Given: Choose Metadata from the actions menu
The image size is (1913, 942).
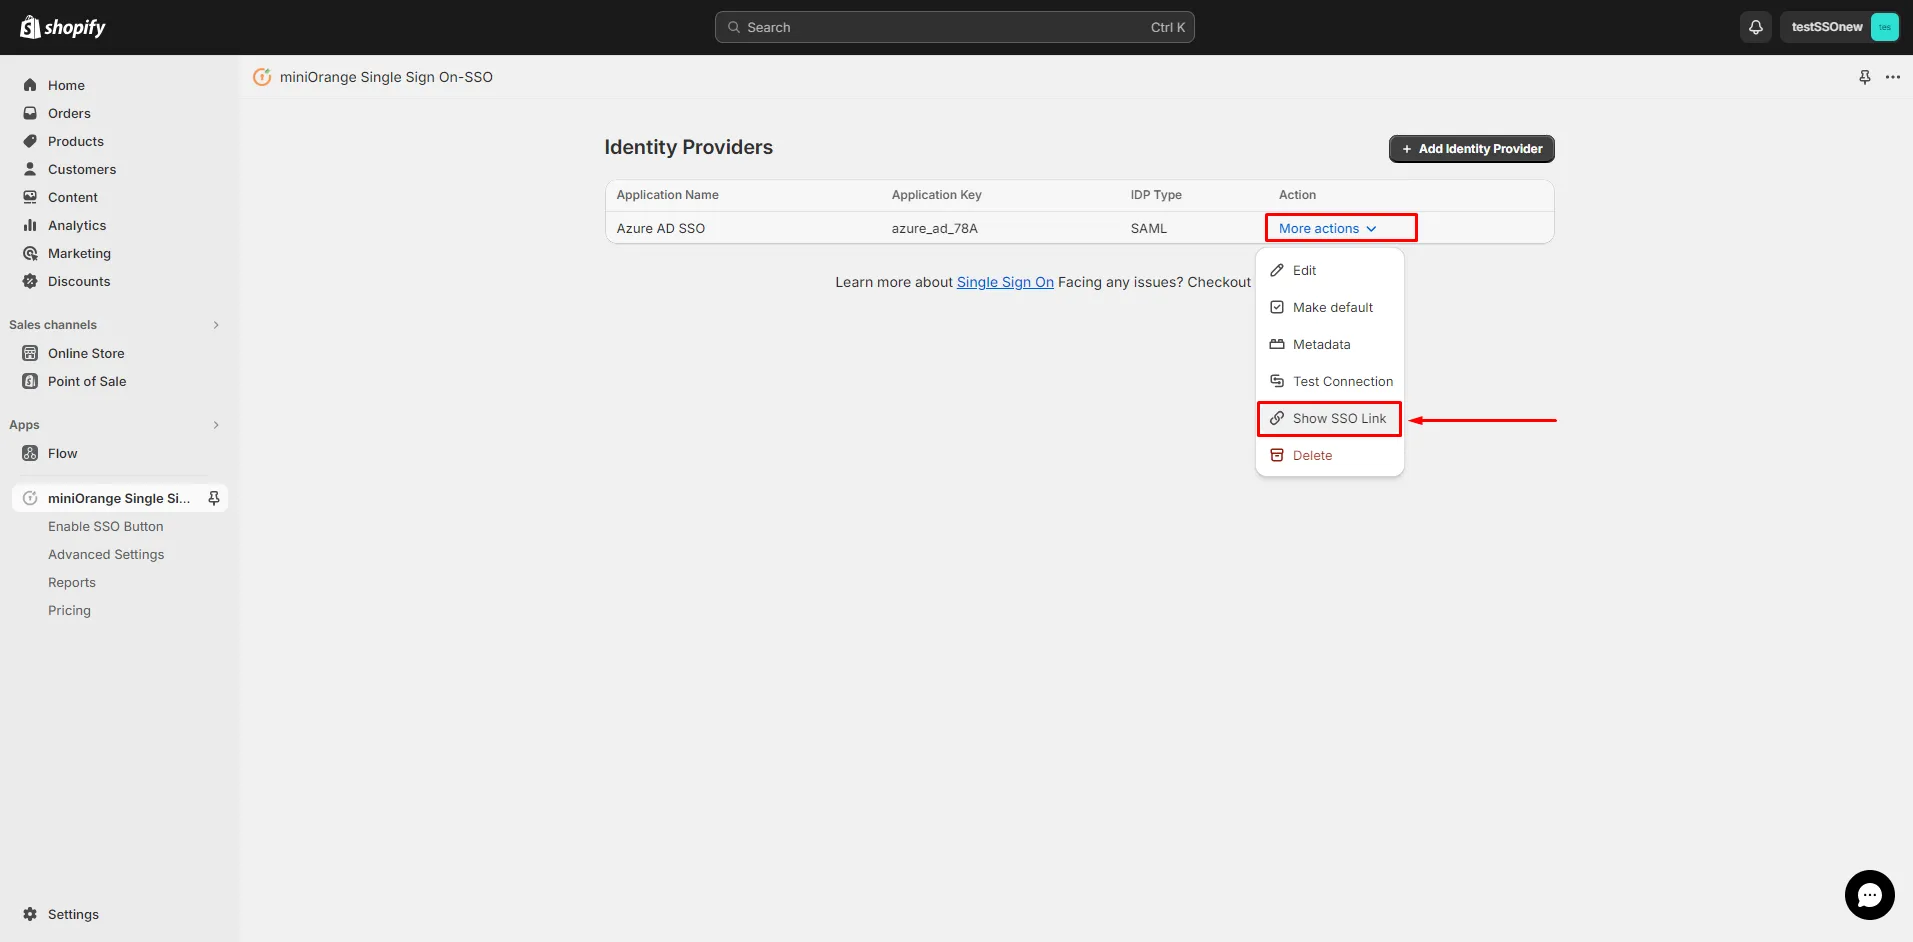Looking at the screenshot, I should pos(1329,344).
